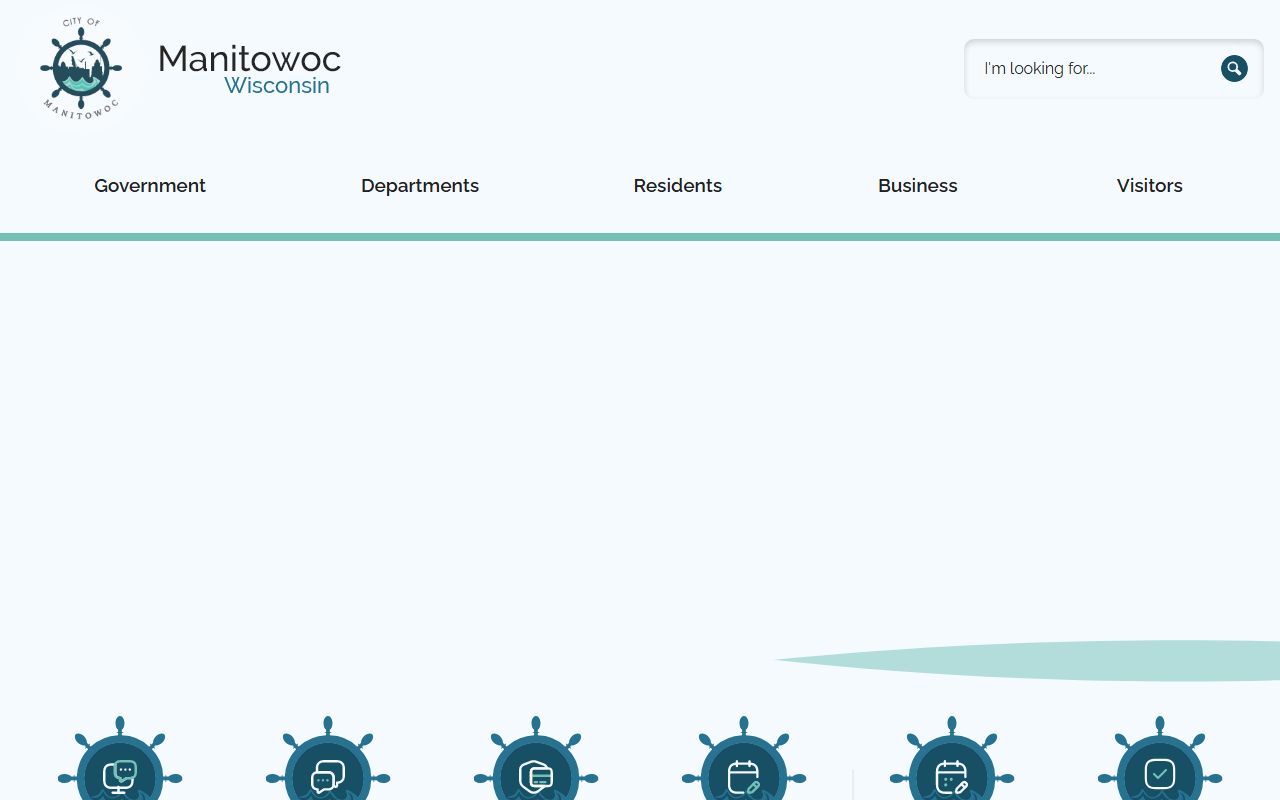Open the dotted calendar edit wheel icon

click(952, 760)
